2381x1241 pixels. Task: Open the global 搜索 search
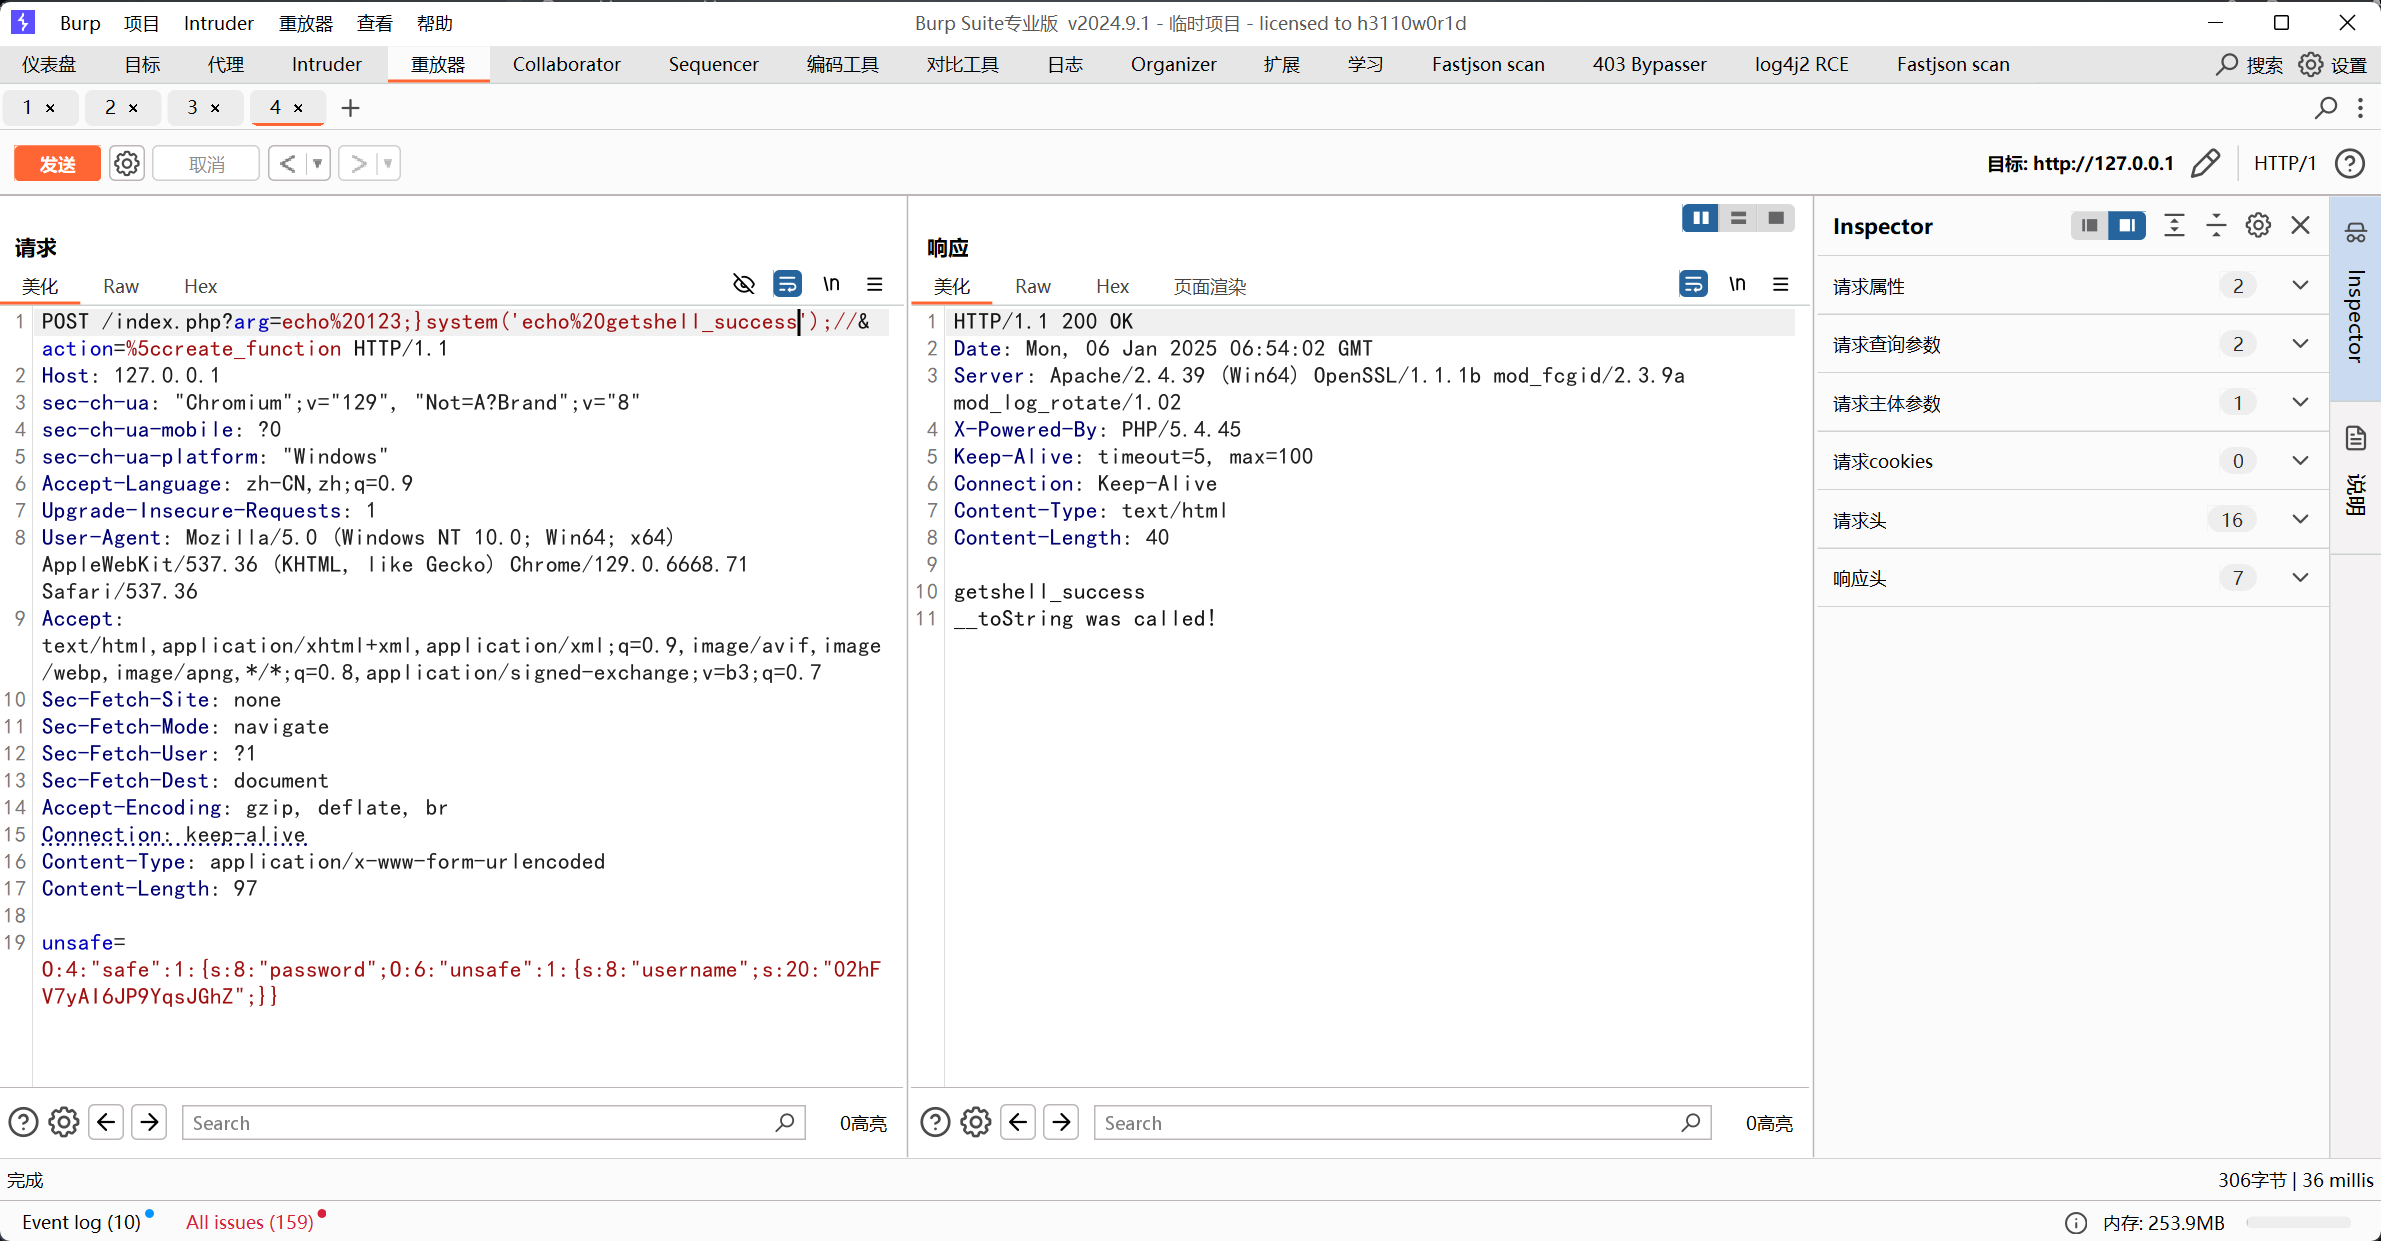click(2250, 65)
